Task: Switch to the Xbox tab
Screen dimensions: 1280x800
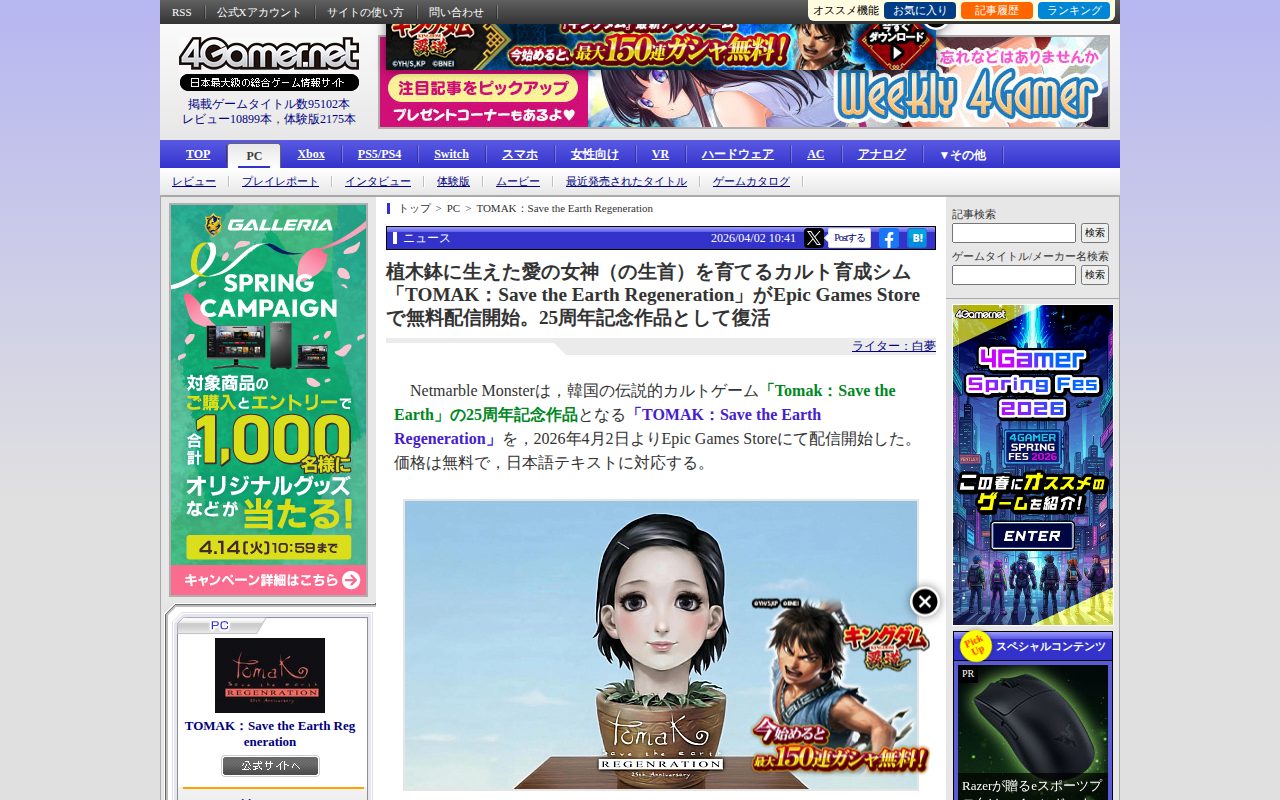Action: point(311,154)
